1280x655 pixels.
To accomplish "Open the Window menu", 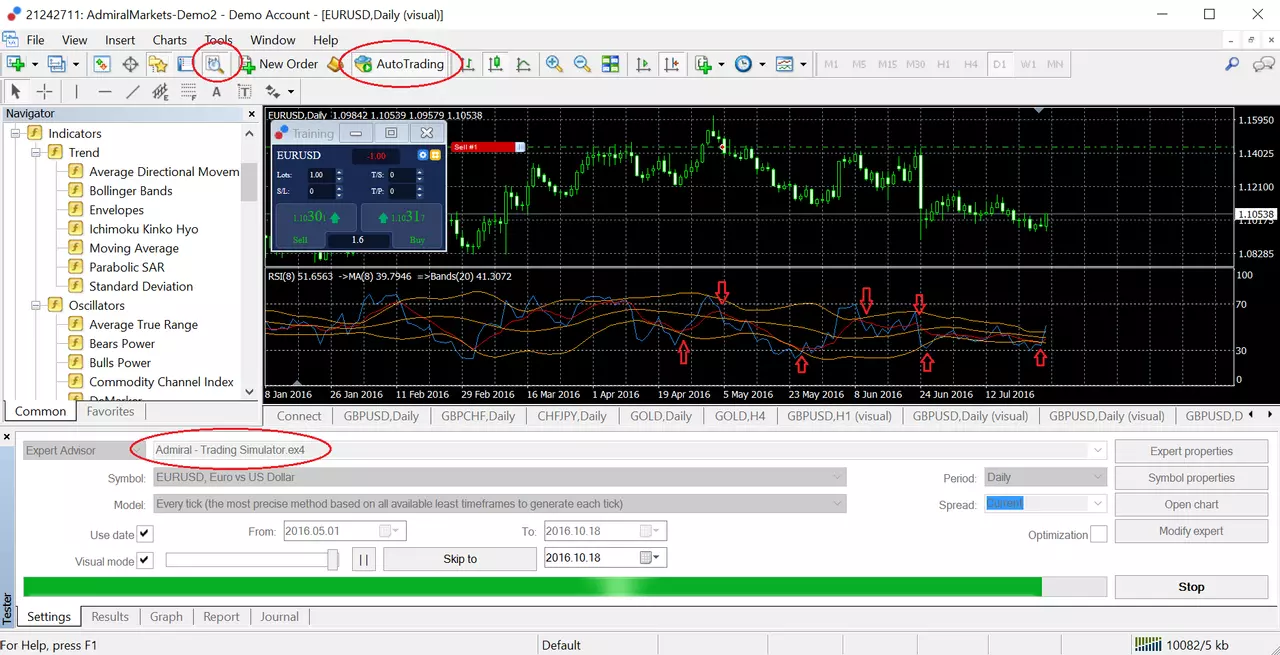I will [273, 40].
